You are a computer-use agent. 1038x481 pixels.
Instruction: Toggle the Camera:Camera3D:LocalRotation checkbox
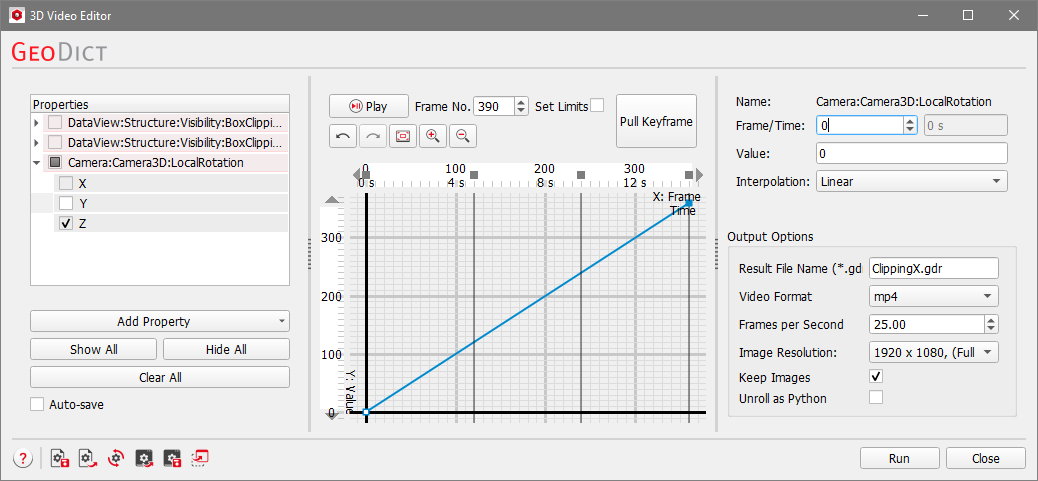click(56, 163)
